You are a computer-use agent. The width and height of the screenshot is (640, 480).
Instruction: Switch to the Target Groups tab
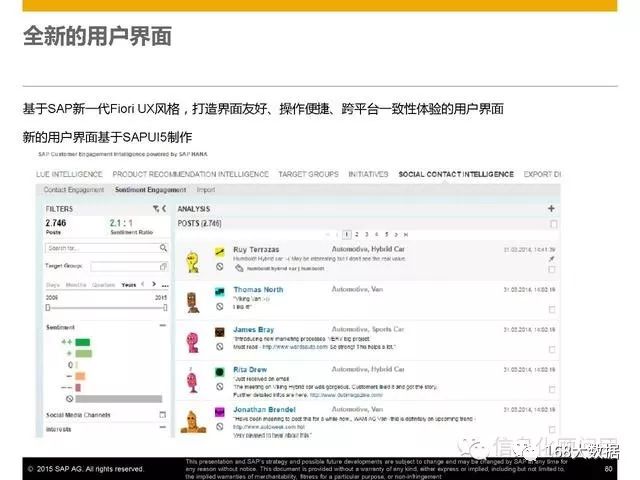[309, 174]
